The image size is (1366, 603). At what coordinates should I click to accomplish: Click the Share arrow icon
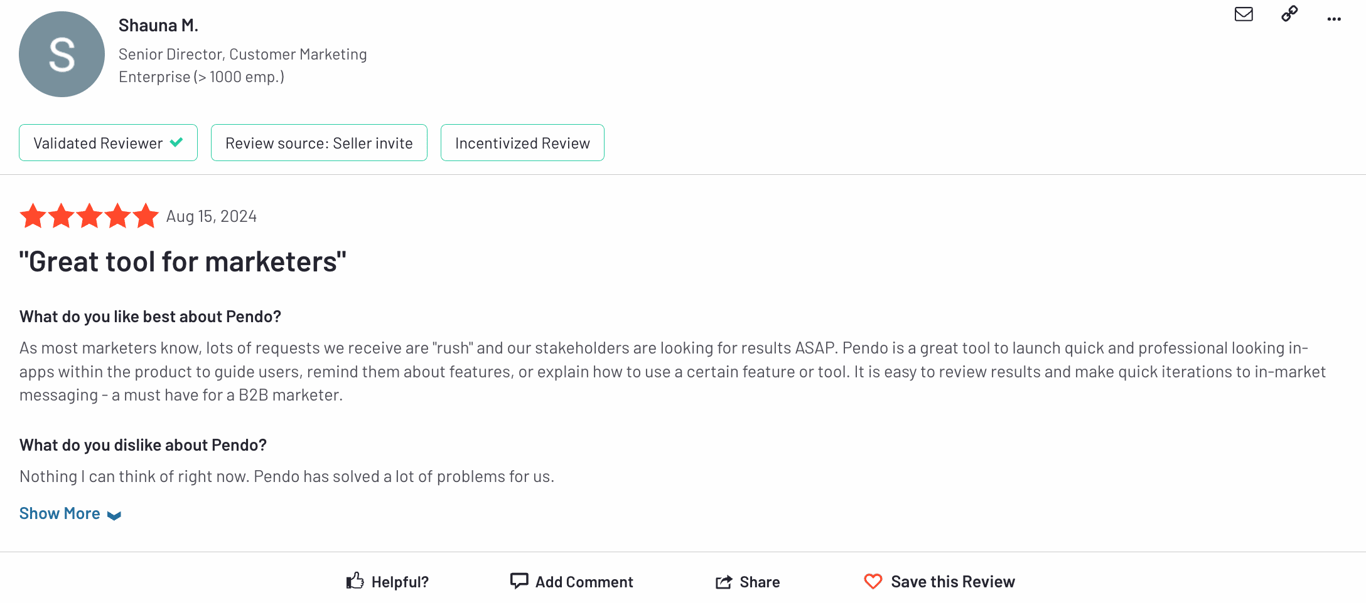pos(724,582)
